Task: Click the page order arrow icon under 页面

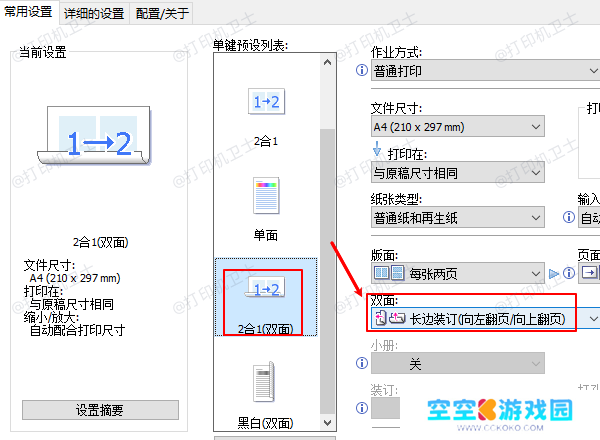Action: pyautogui.click(x=589, y=273)
